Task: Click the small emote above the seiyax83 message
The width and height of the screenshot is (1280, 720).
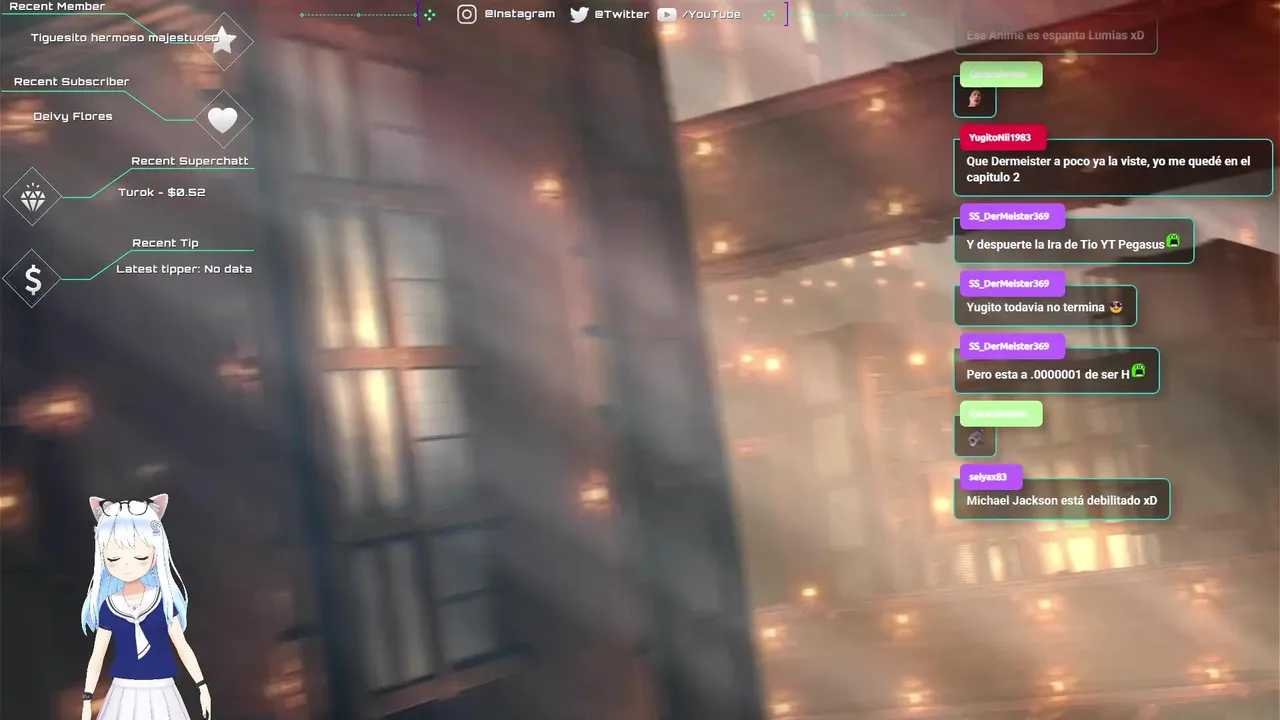Action: (x=975, y=438)
